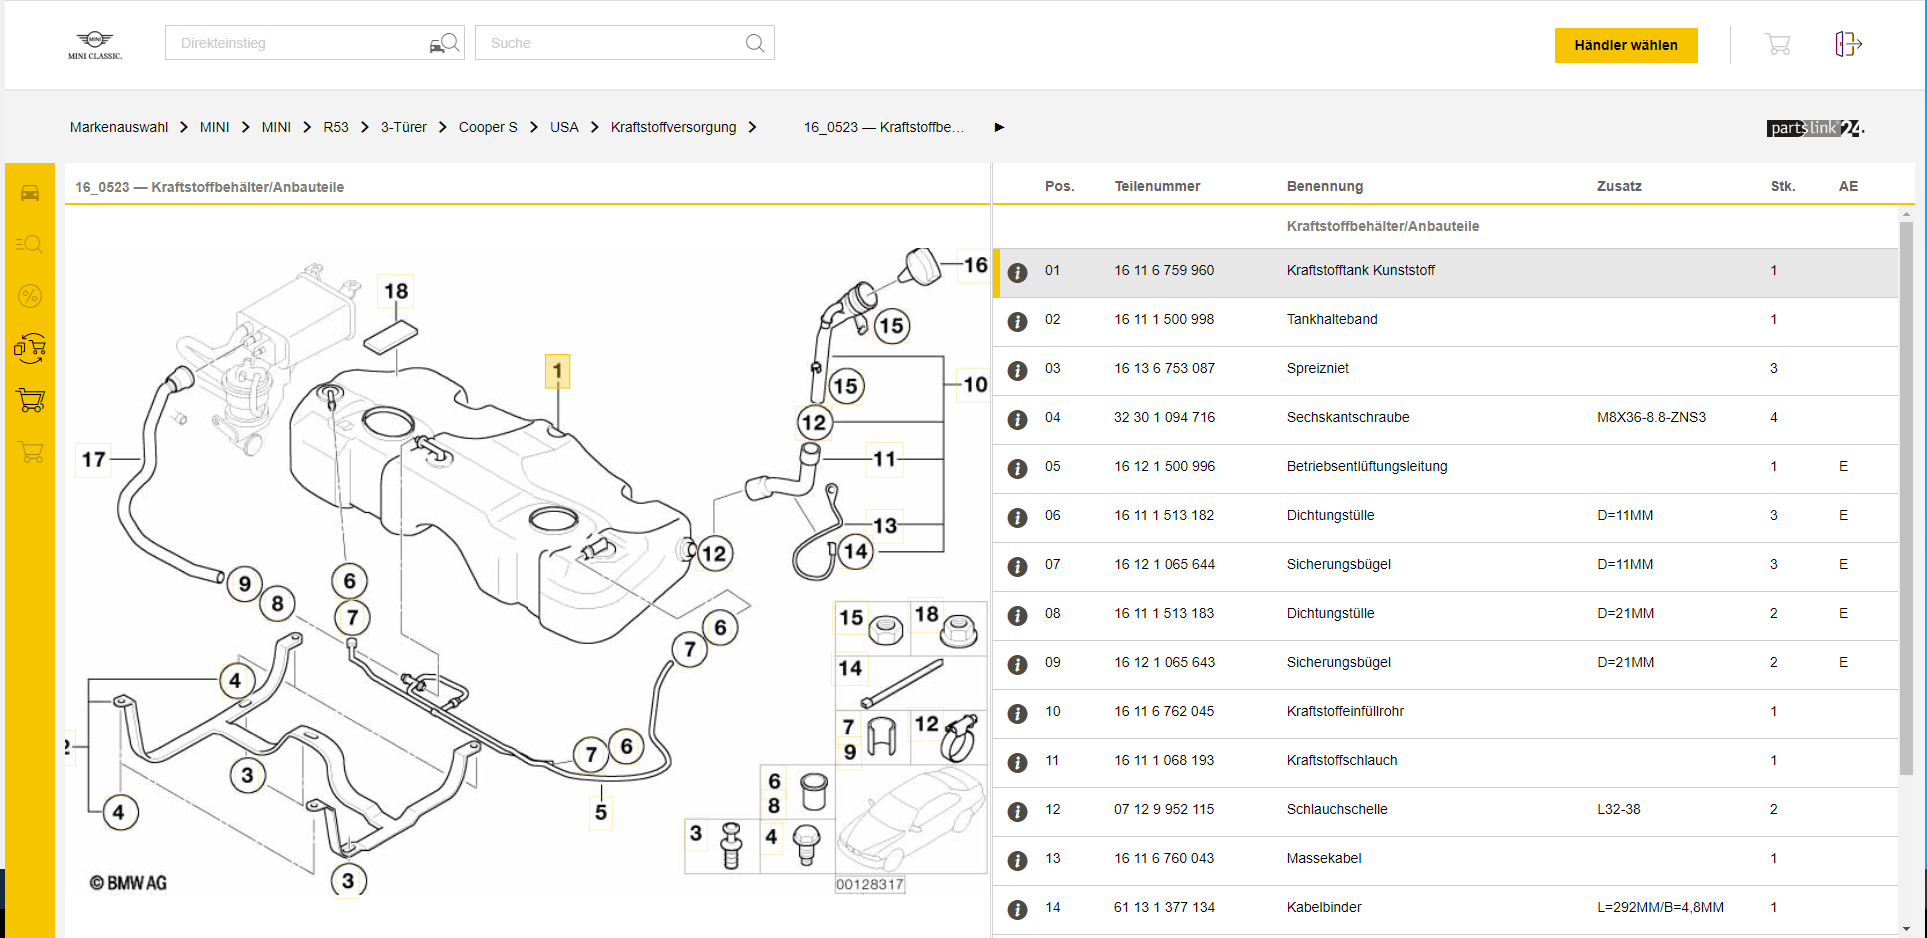Screen dimensions: 1927x938
Task: Show info for Kraftstofftank Kunststoff
Action: 1017,272
